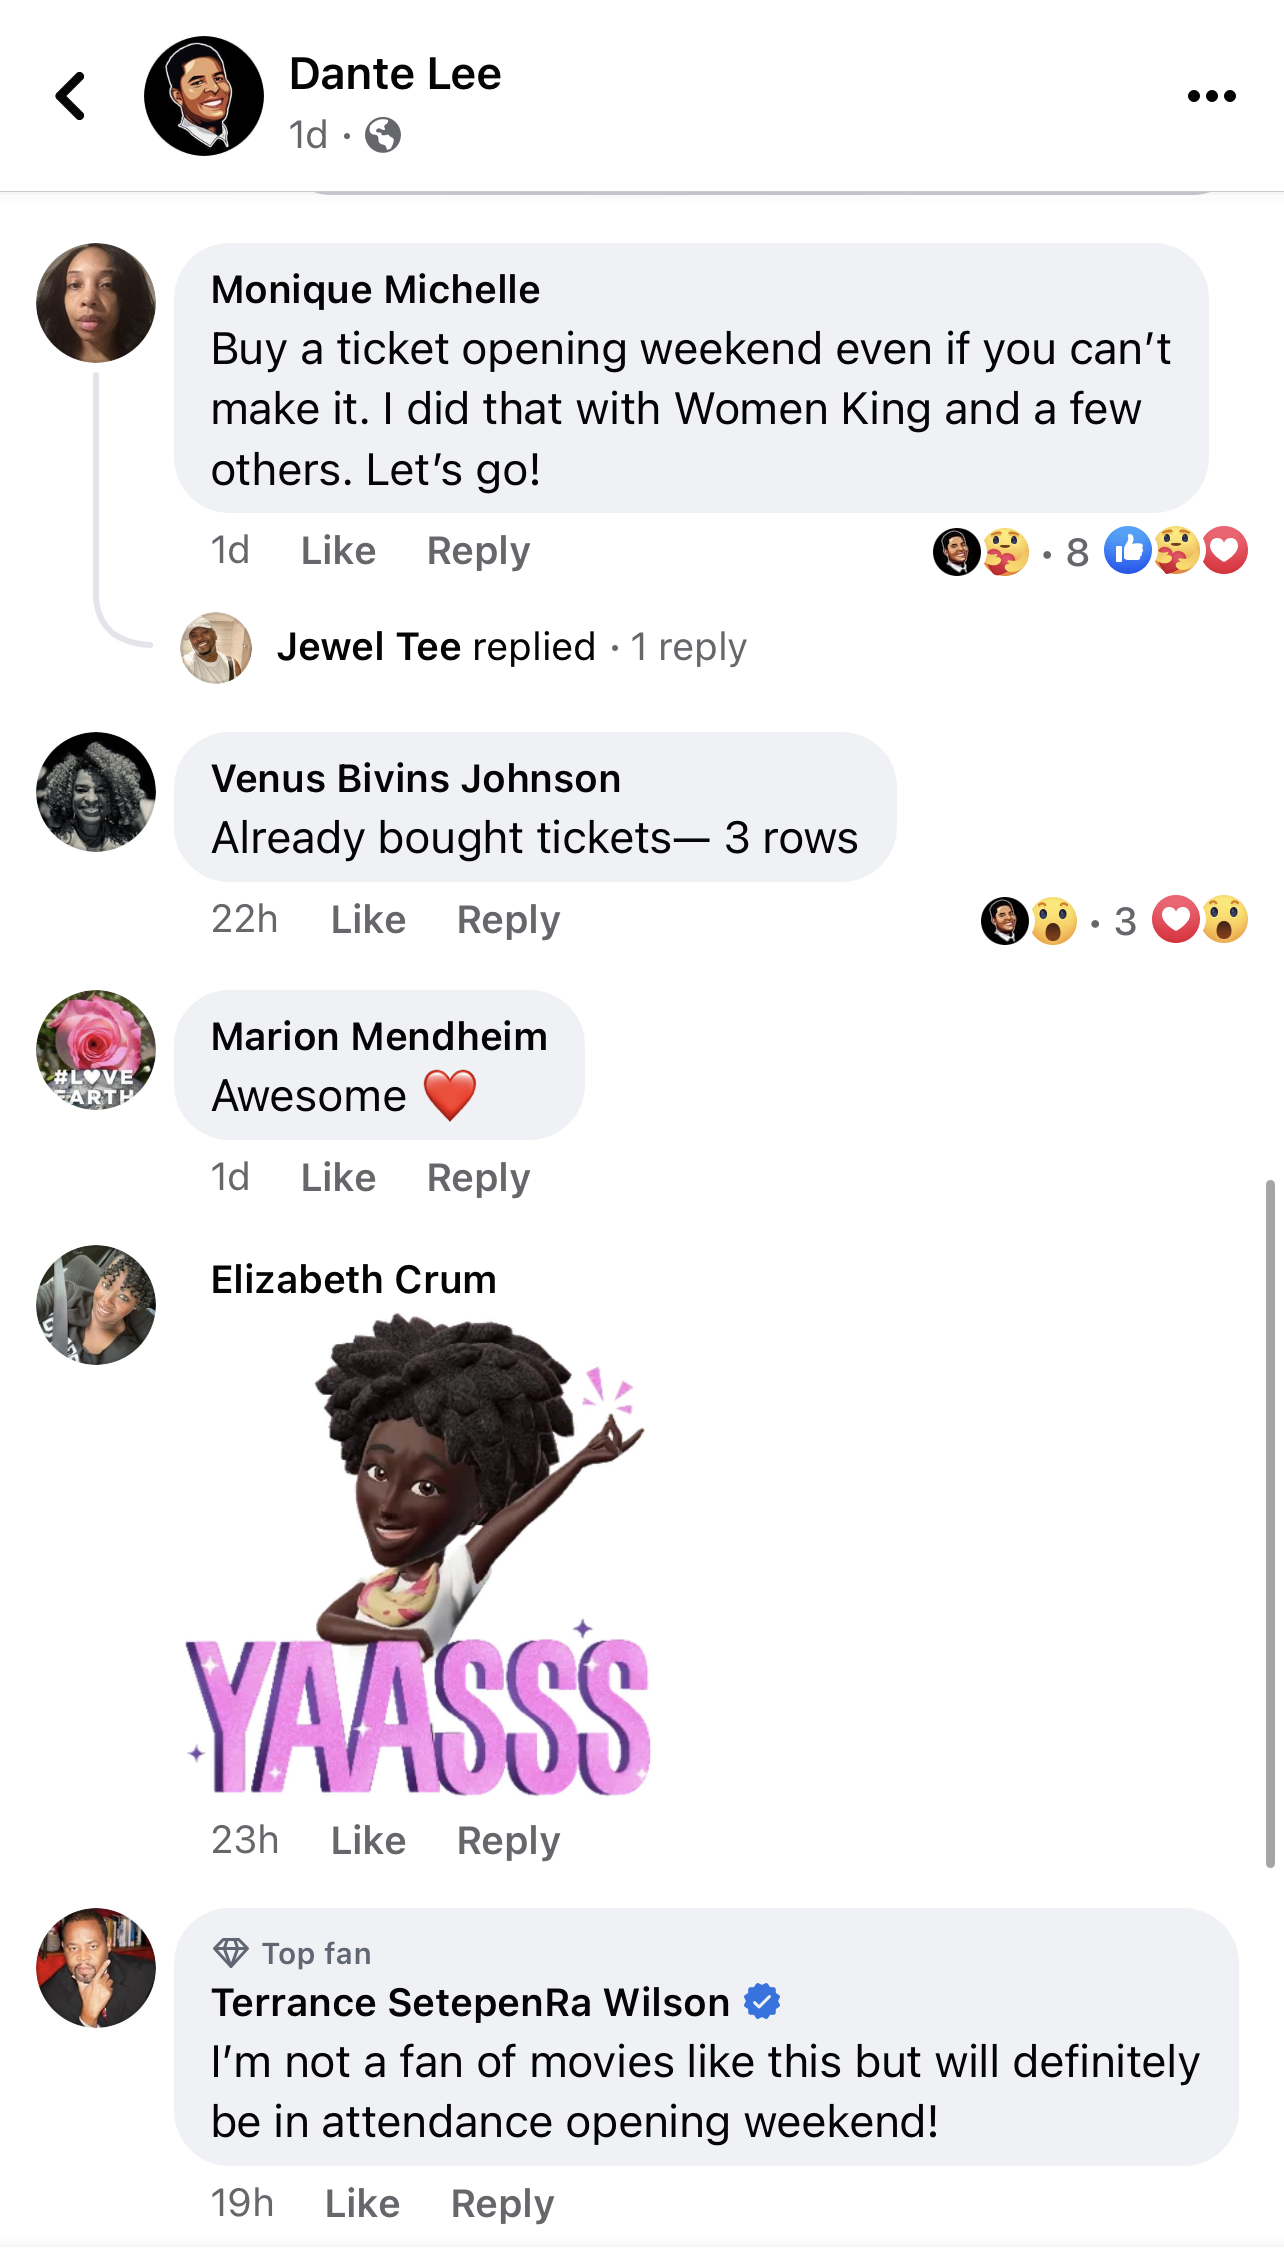Open Elizabeth Crum's profile name link
The height and width of the screenshot is (2255, 1284).
click(354, 1279)
